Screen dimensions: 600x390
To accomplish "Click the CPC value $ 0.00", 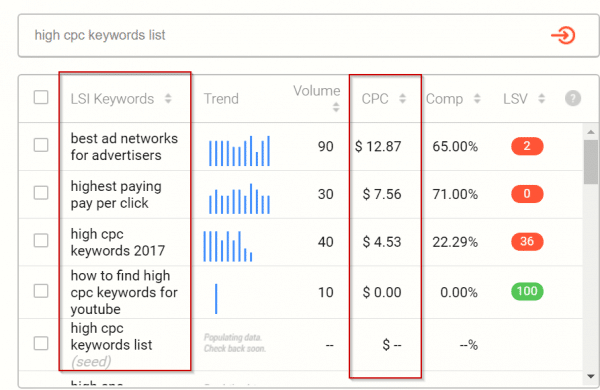I will coord(382,292).
